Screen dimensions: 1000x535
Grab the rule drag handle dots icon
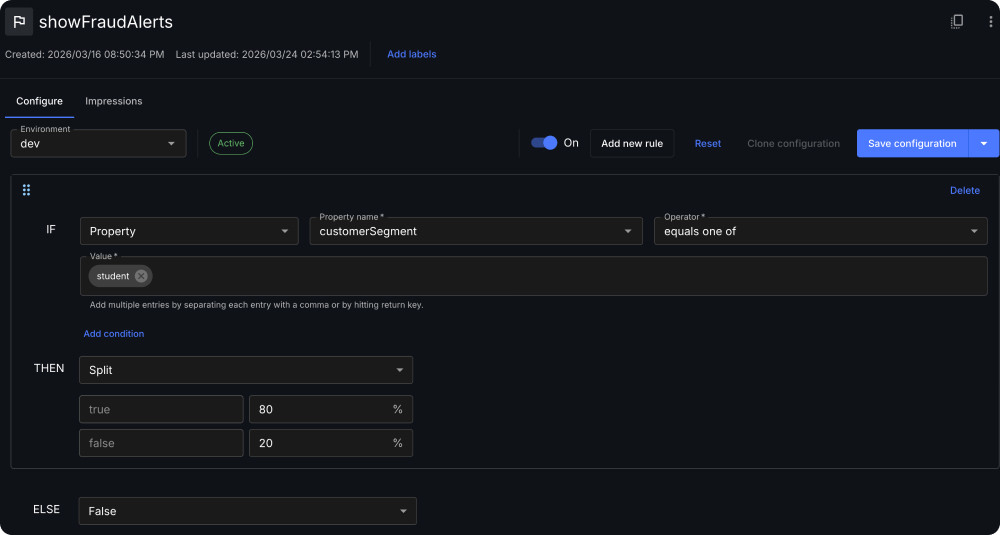(26, 190)
